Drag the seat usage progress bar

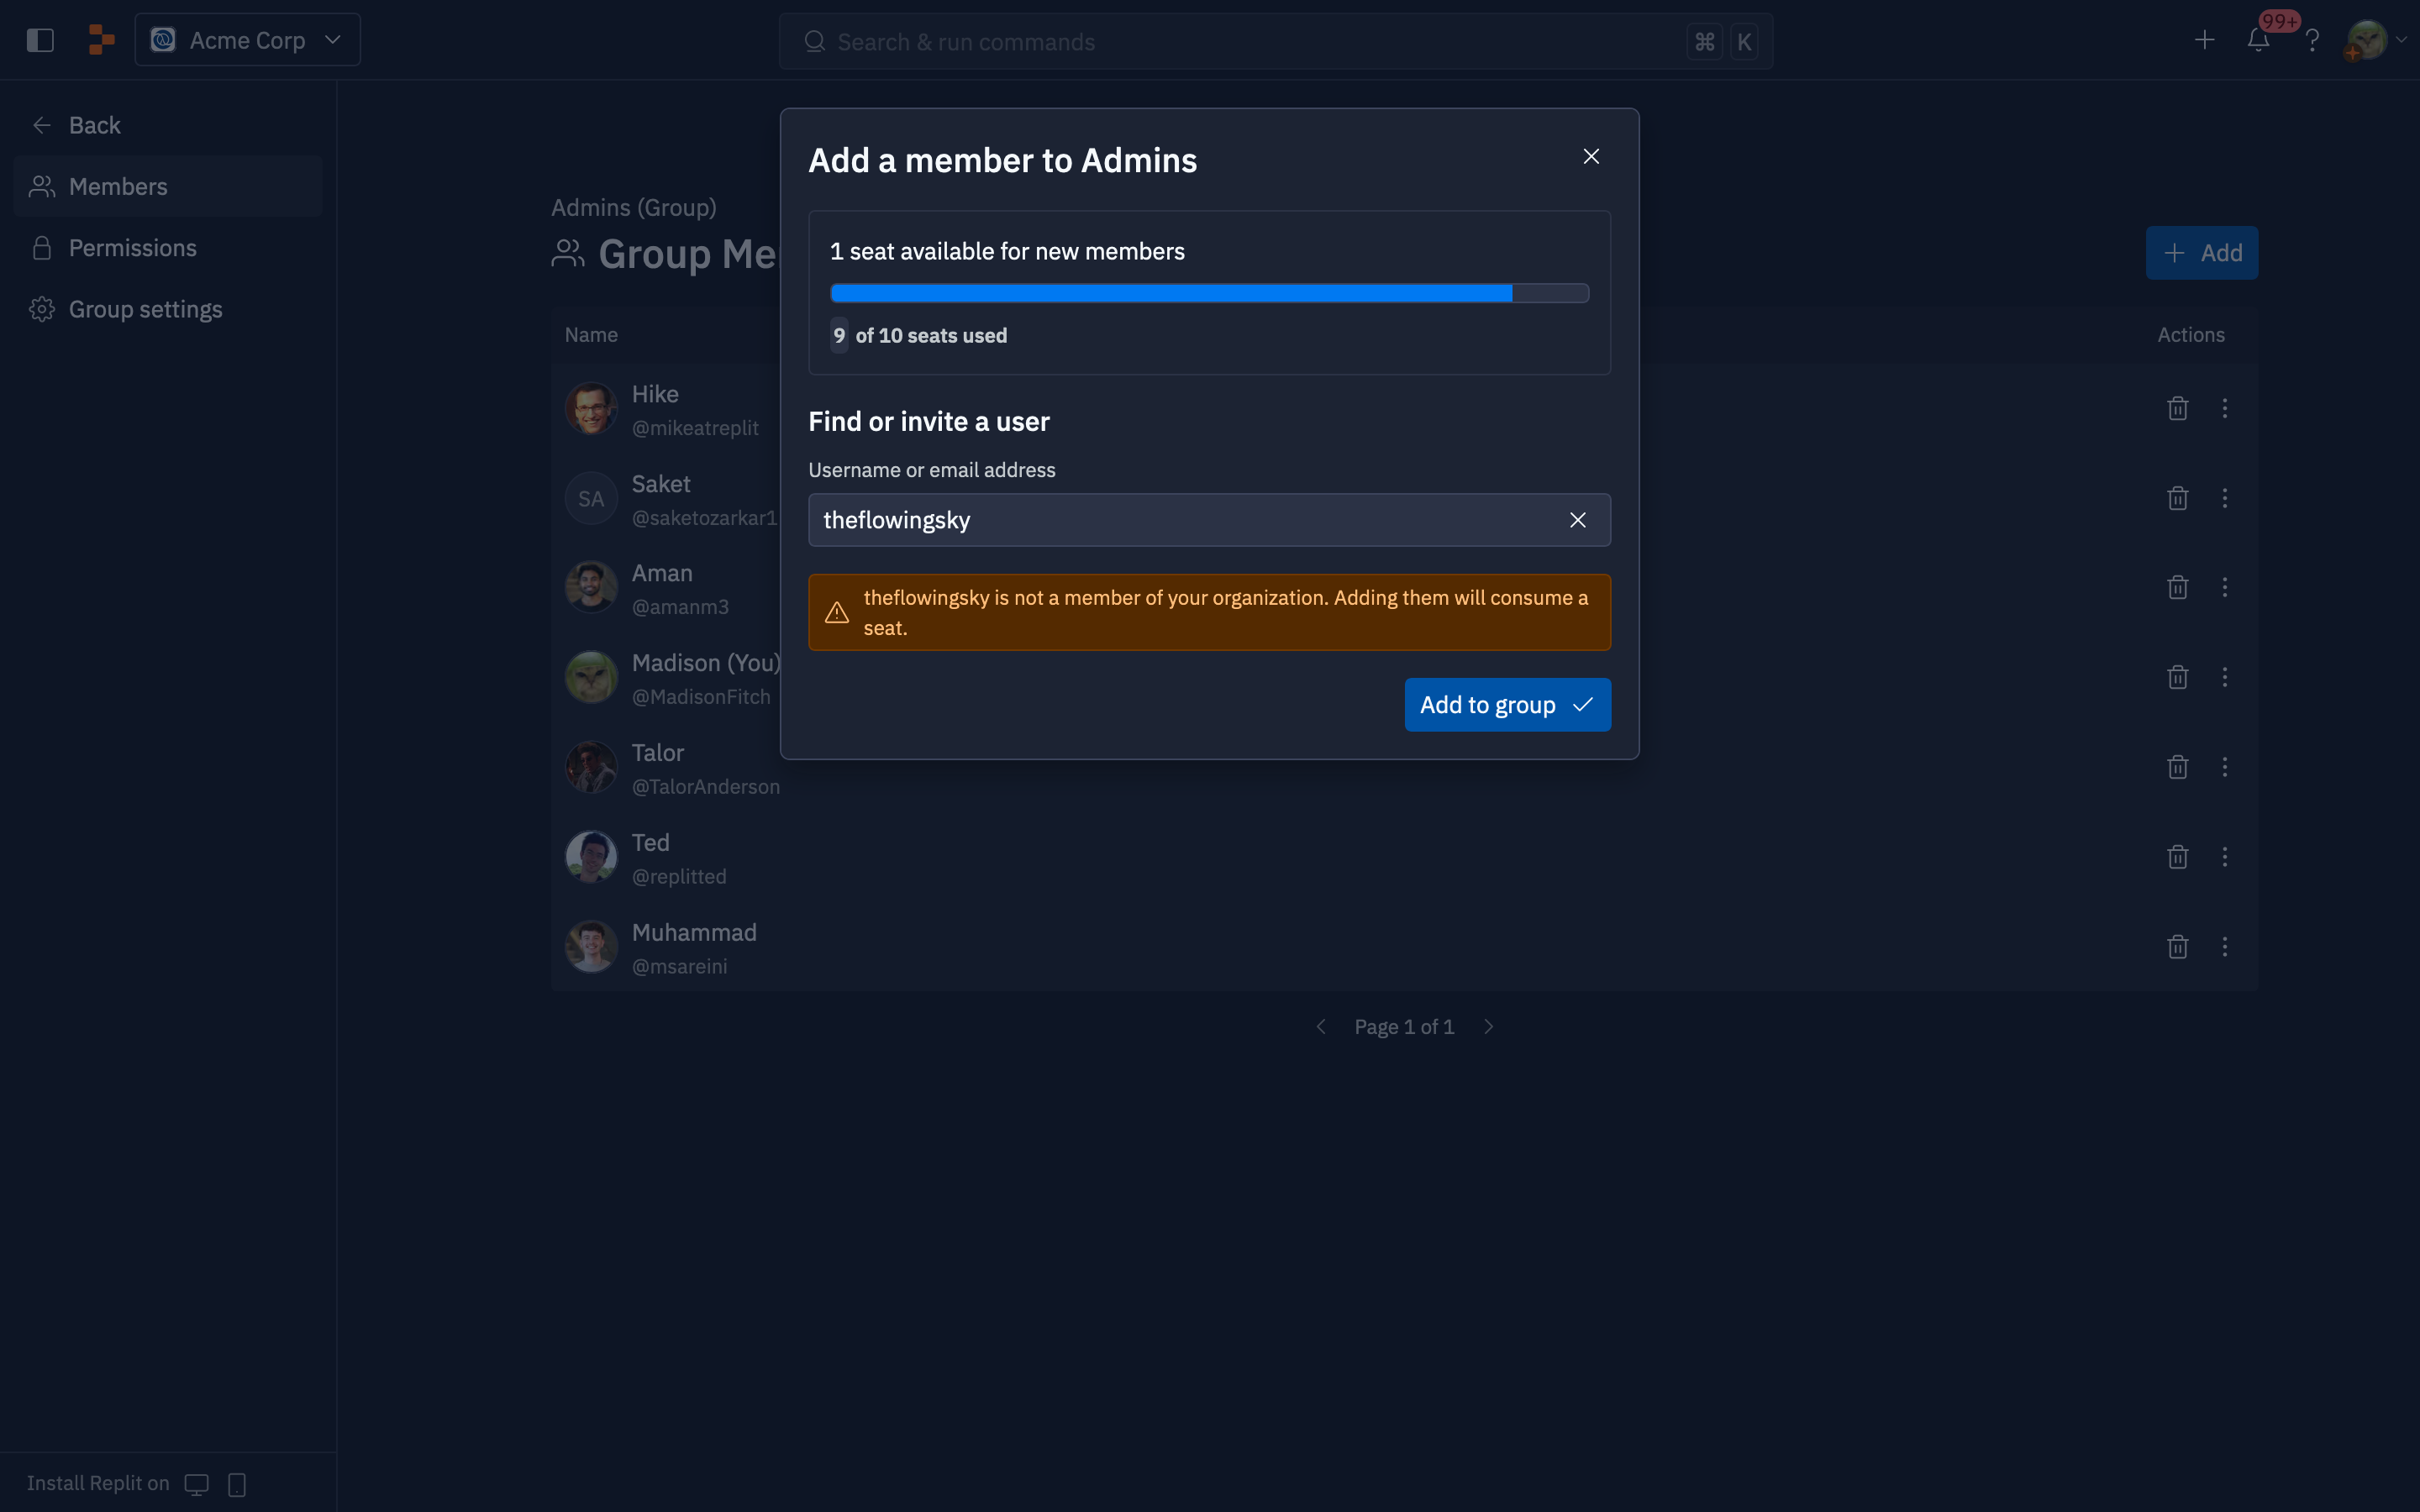click(x=1209, y=292)
